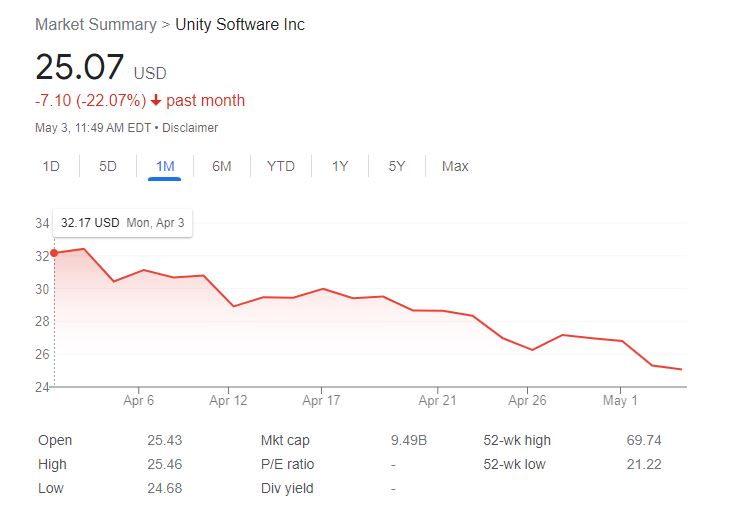Click the 32.17 USD chart tooltip
732x510 pixels.
[x=122, y=223]
